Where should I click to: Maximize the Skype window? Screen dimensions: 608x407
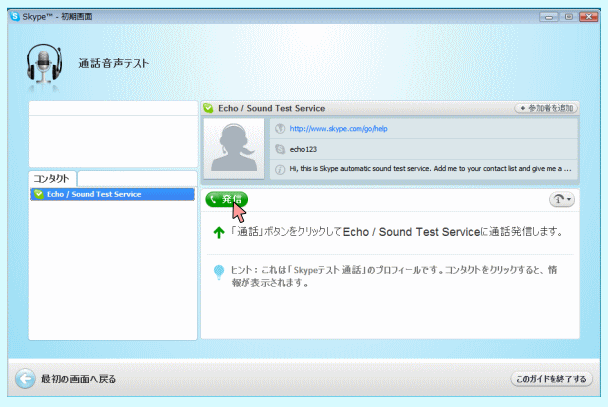pos(568,17)
